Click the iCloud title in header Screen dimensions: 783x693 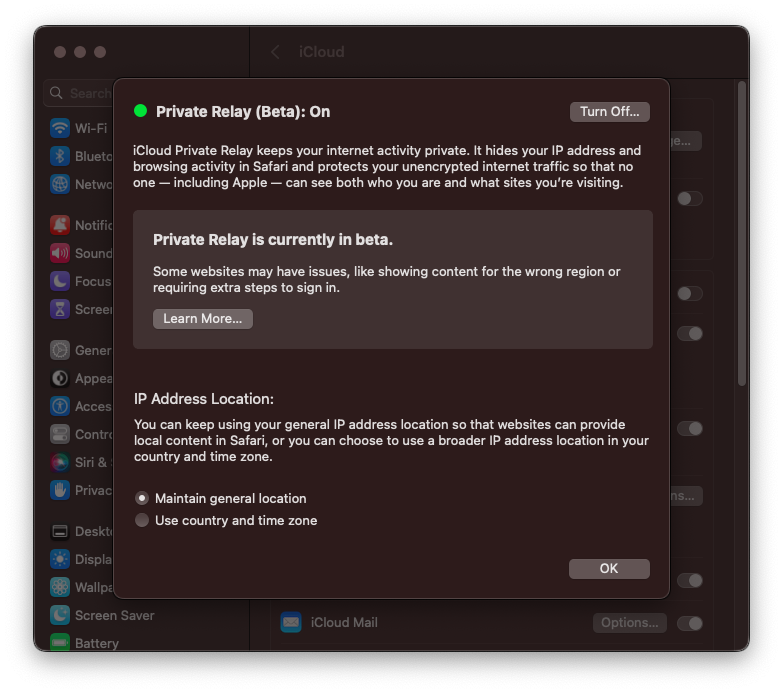click(322, 51)
